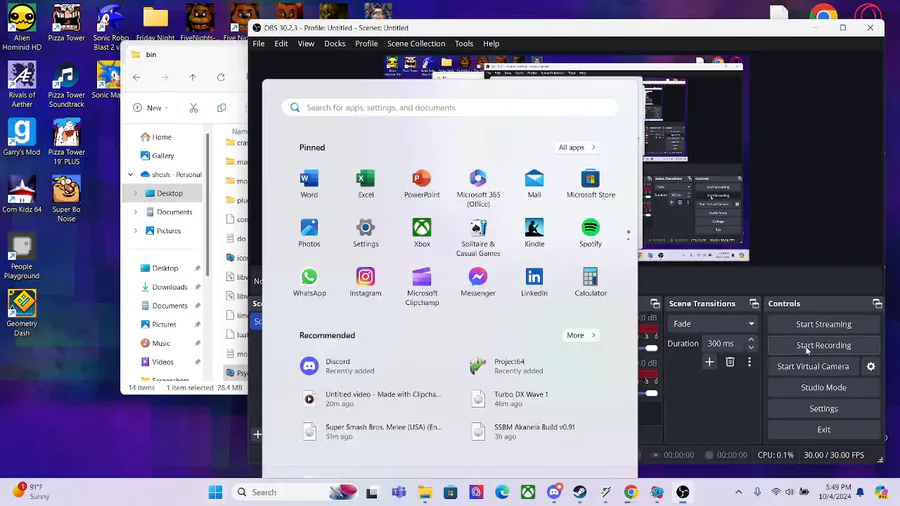Open the Mail pinned app
The image size is (900, 506).
click(534, 184)
